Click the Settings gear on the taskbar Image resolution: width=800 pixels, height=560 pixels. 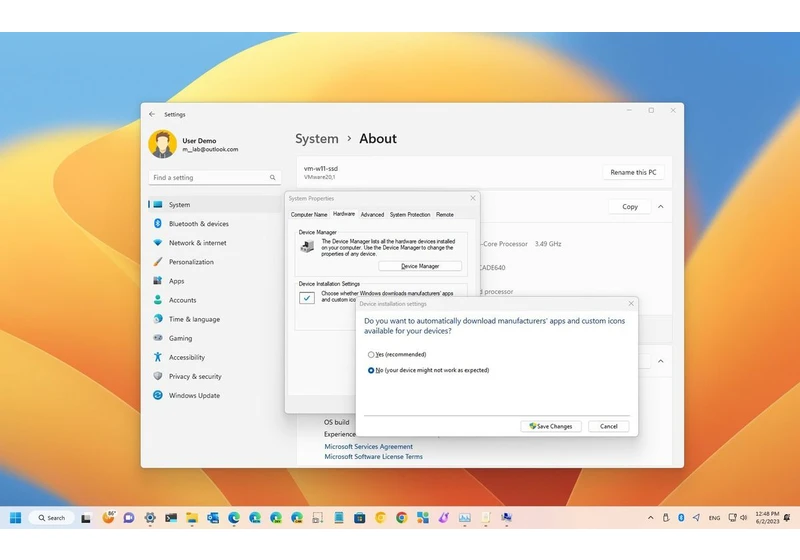pos(149,518)
